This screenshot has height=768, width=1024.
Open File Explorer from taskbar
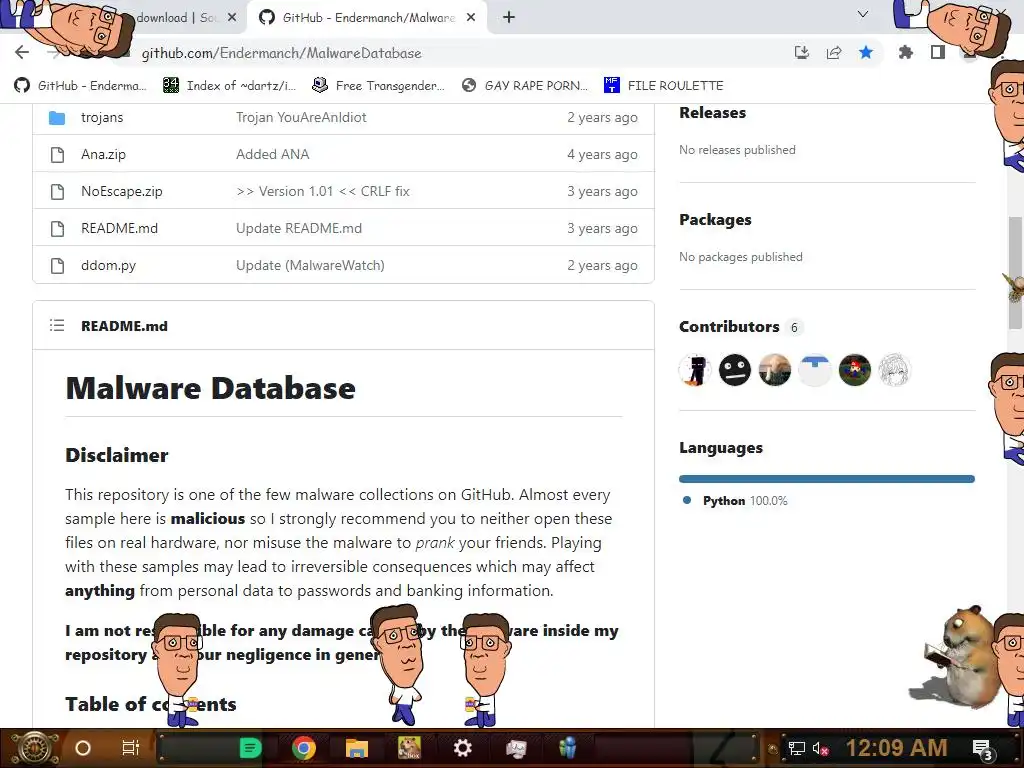click(x=357, y=748)
